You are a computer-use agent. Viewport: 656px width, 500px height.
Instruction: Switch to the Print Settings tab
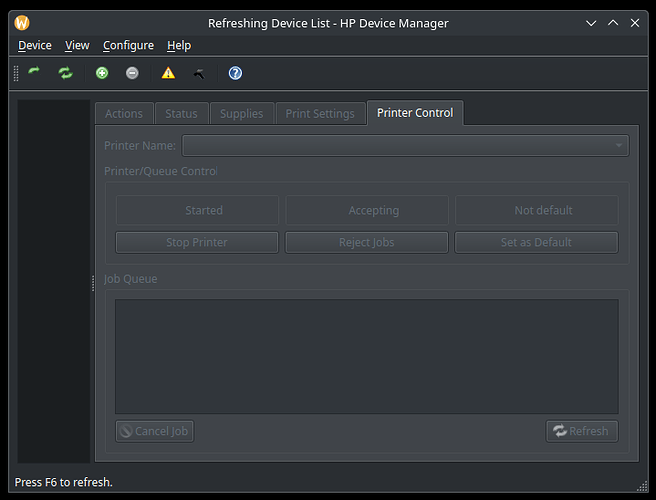pyautogui.click(x=320, y=113)
